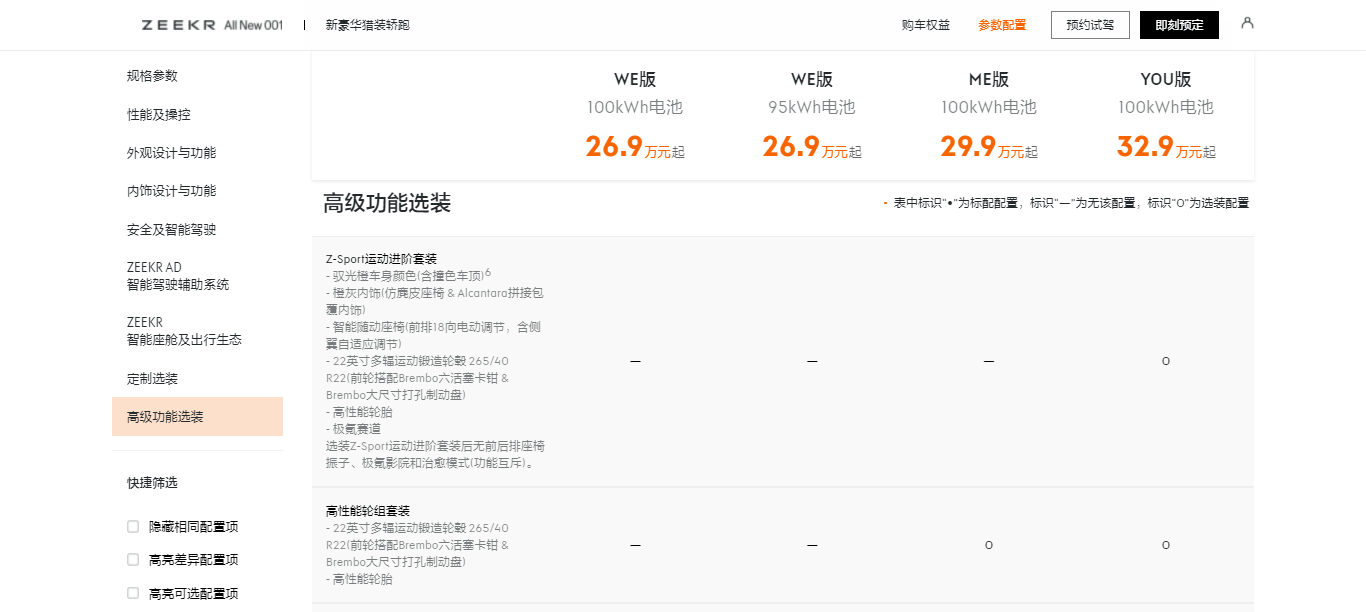The height and width of the screenshot is (612, 1366).
Task: Click the Z-Sport运动进阶套装 row title
Action: point(381,258)
